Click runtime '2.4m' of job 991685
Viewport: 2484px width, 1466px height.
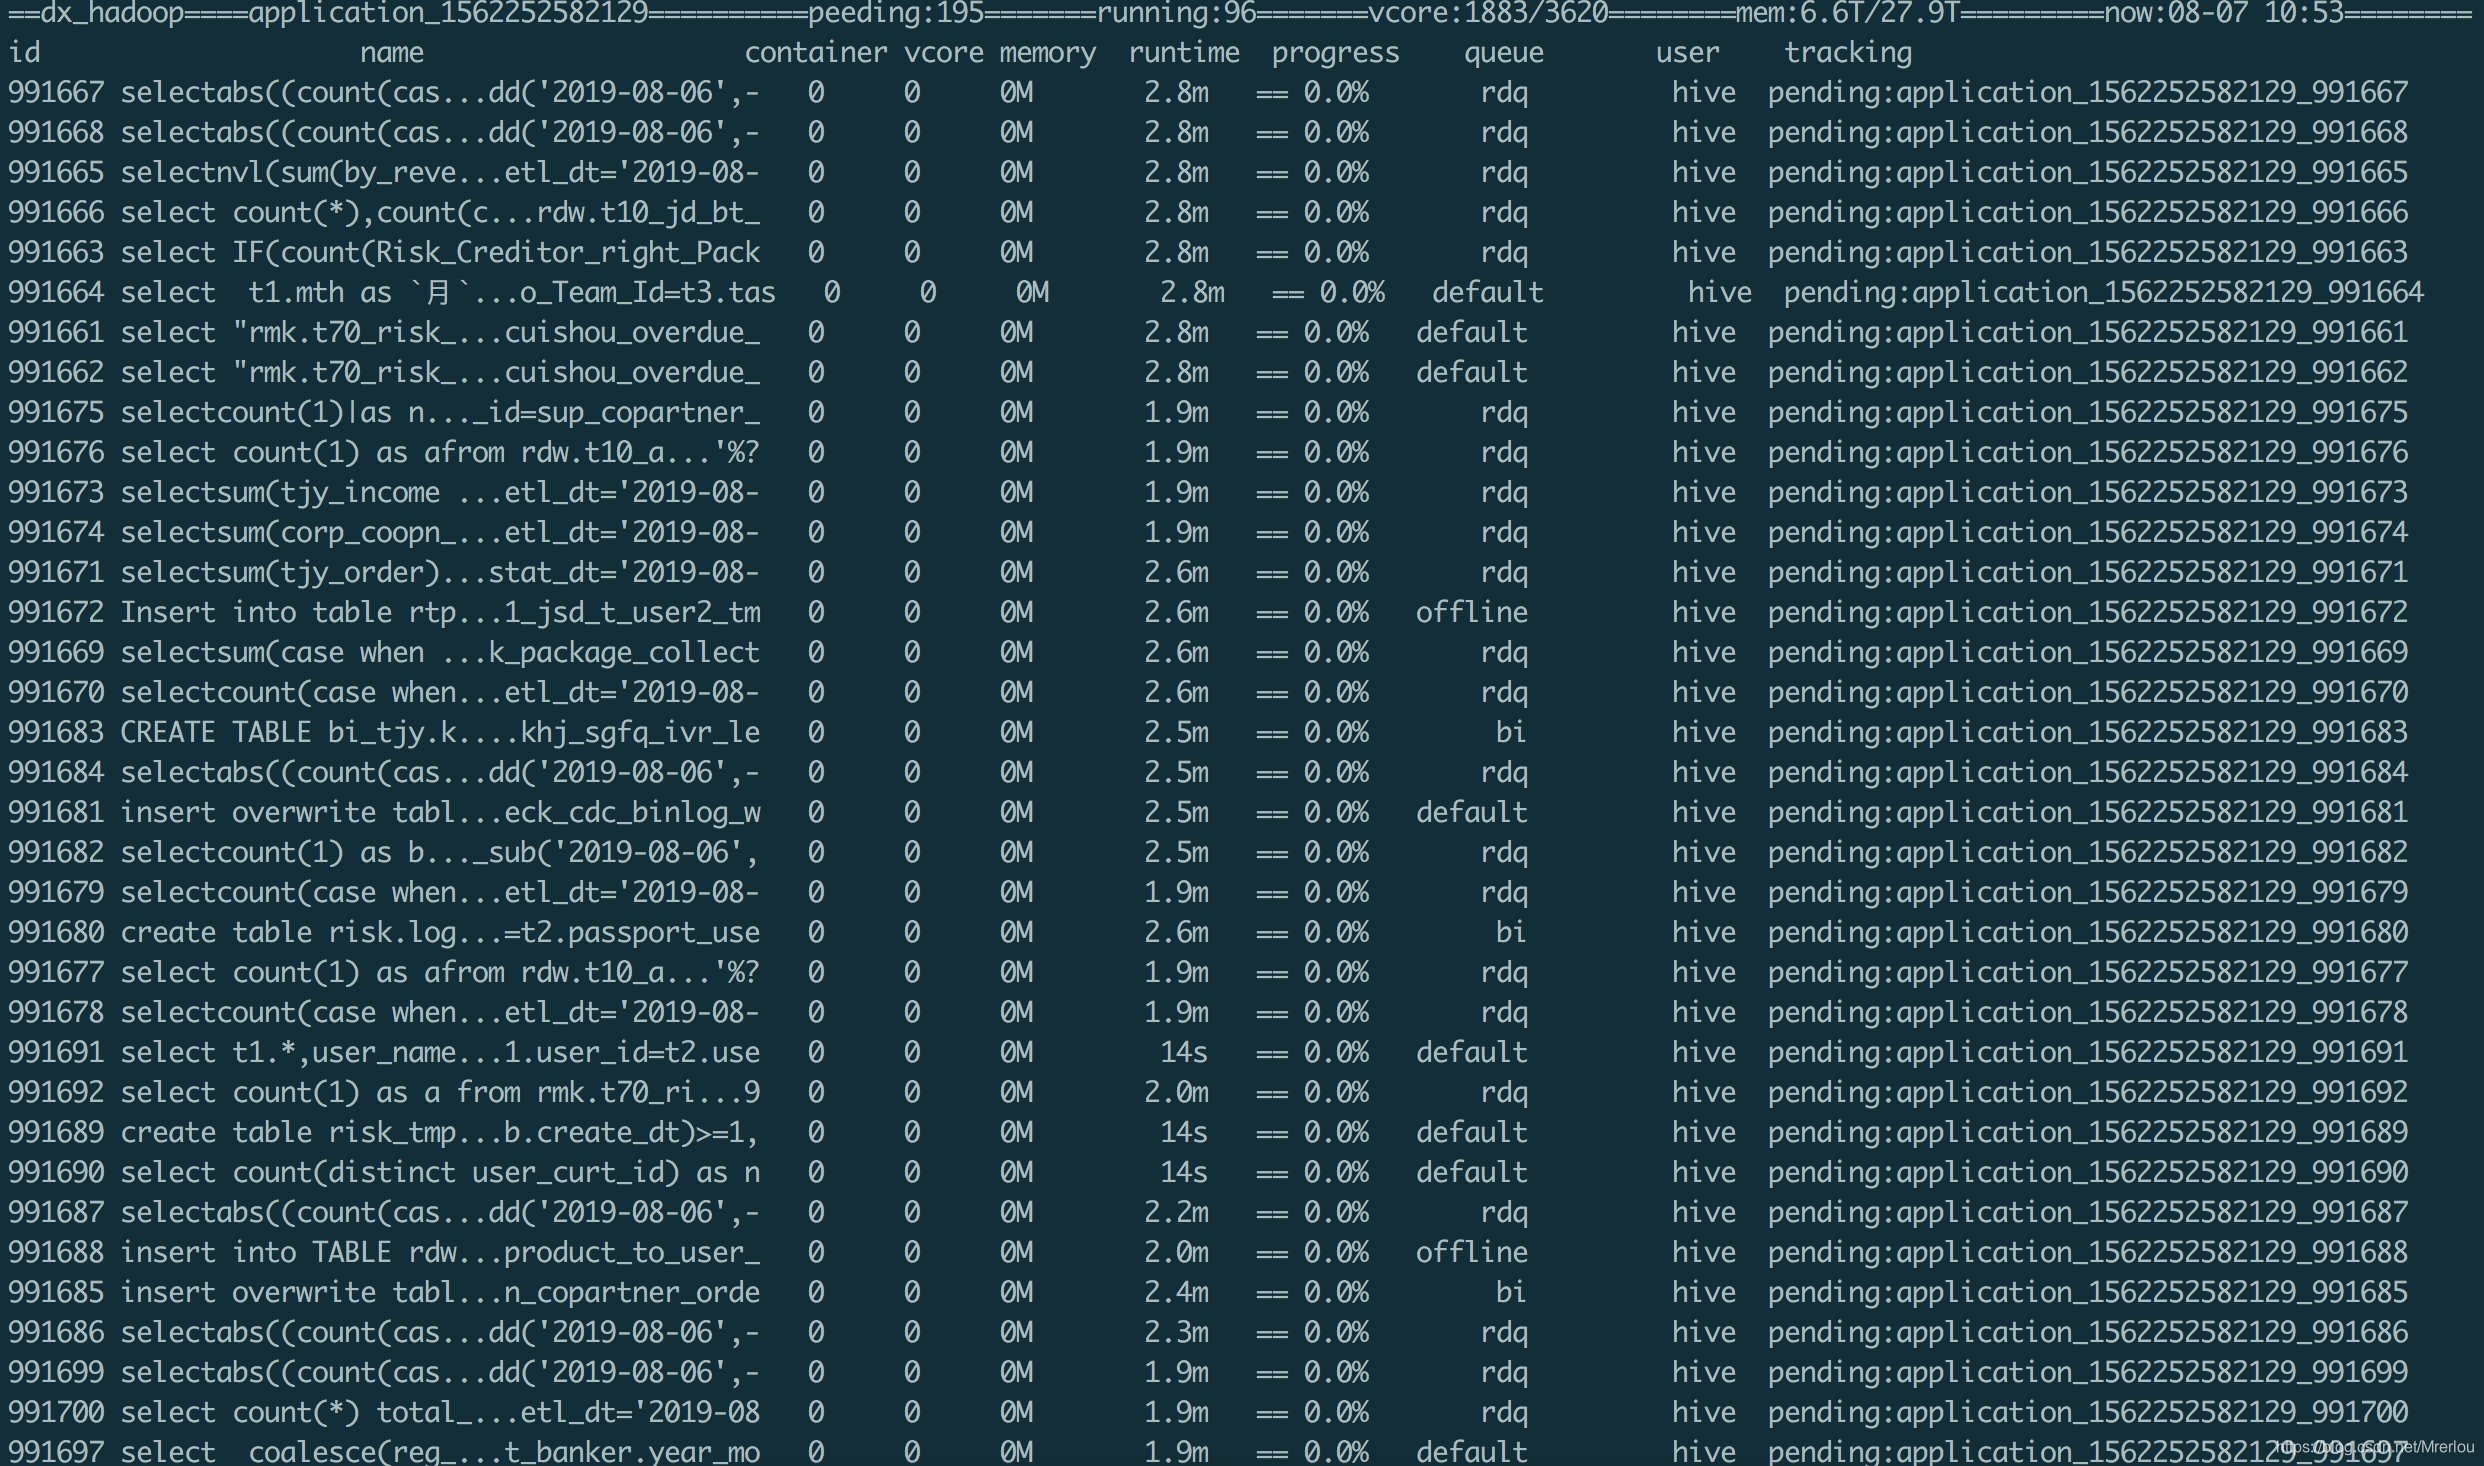1176,1292
